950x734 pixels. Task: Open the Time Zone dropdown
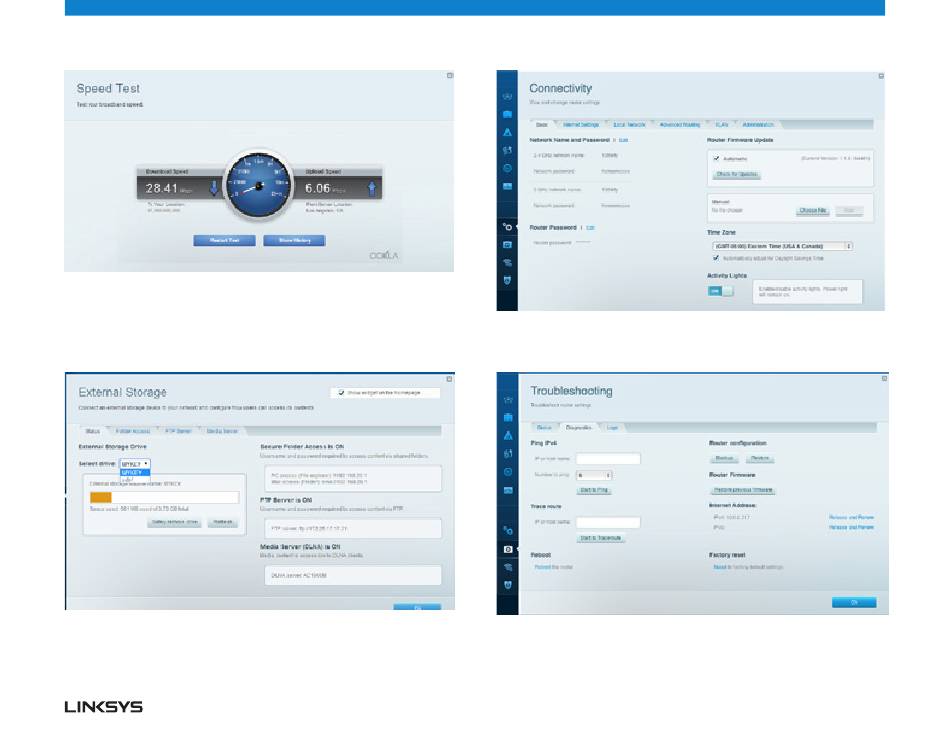coord(781,245)
